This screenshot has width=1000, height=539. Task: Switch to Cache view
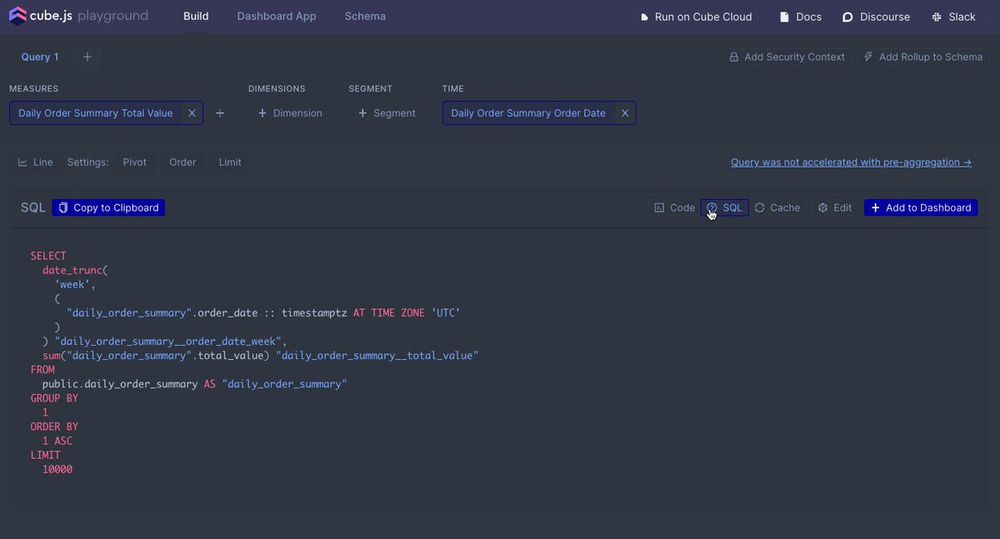point(777,207)
